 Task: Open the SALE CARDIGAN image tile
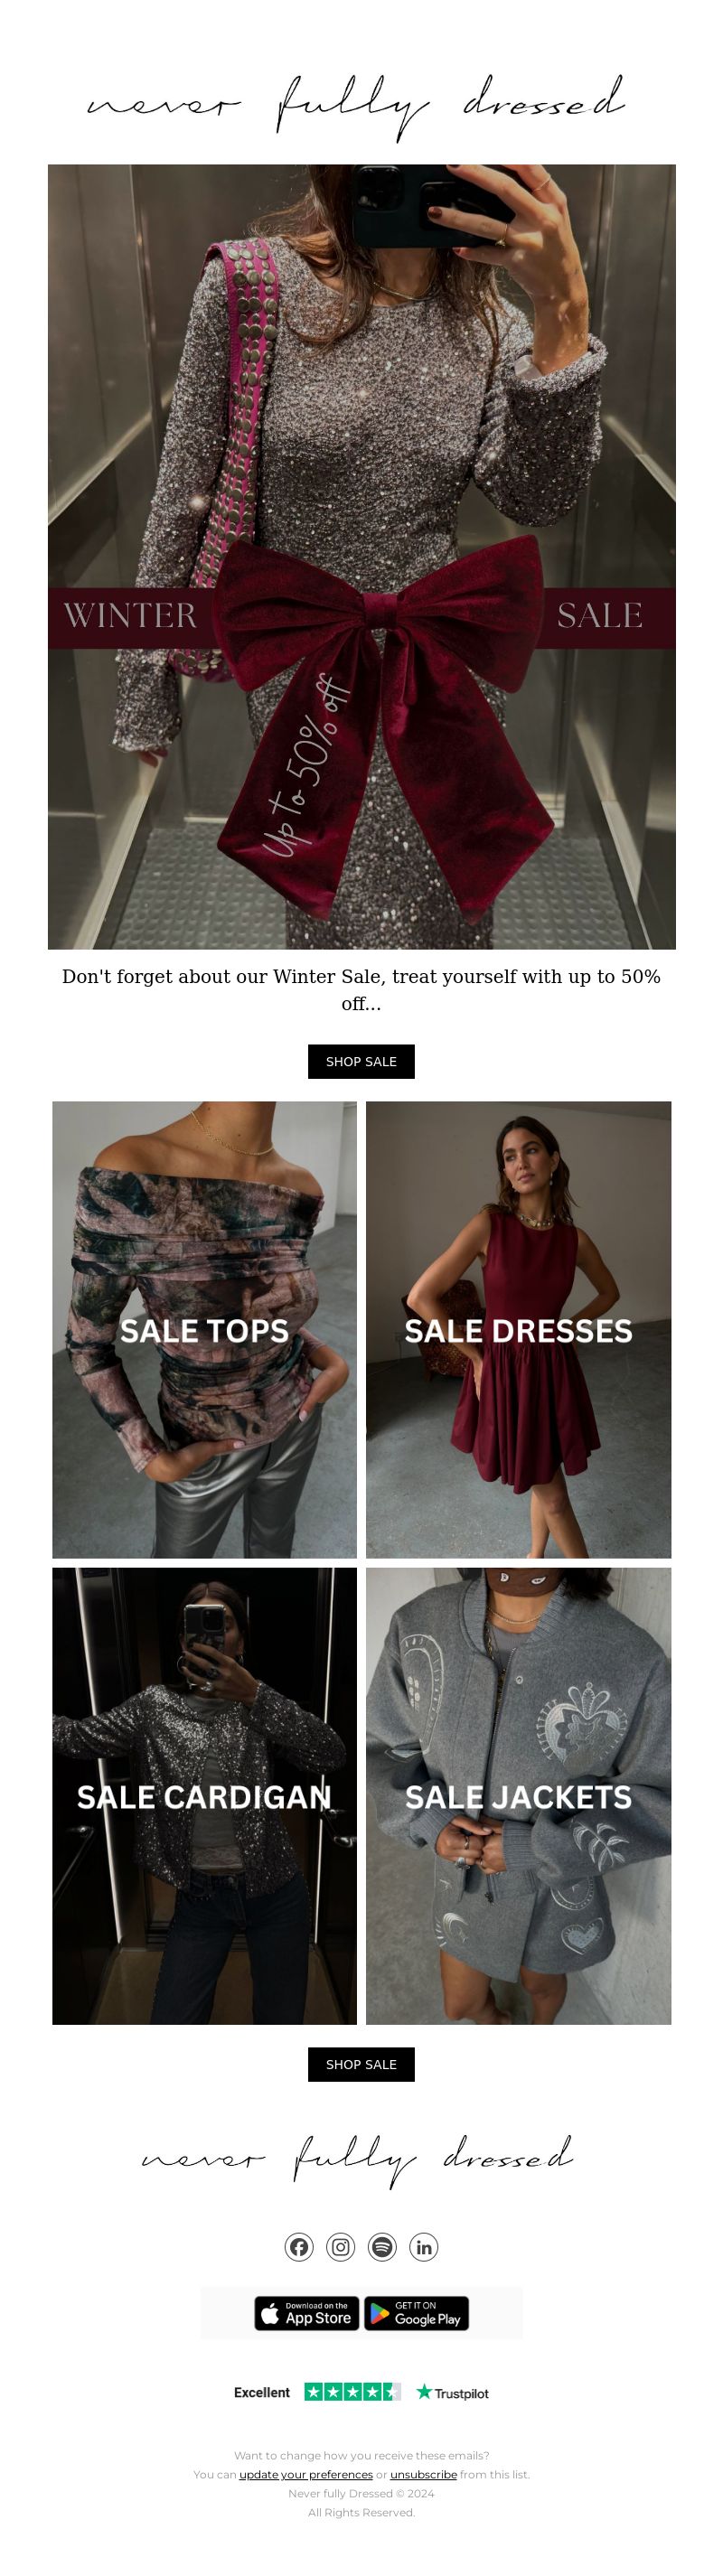point(204,1796)
